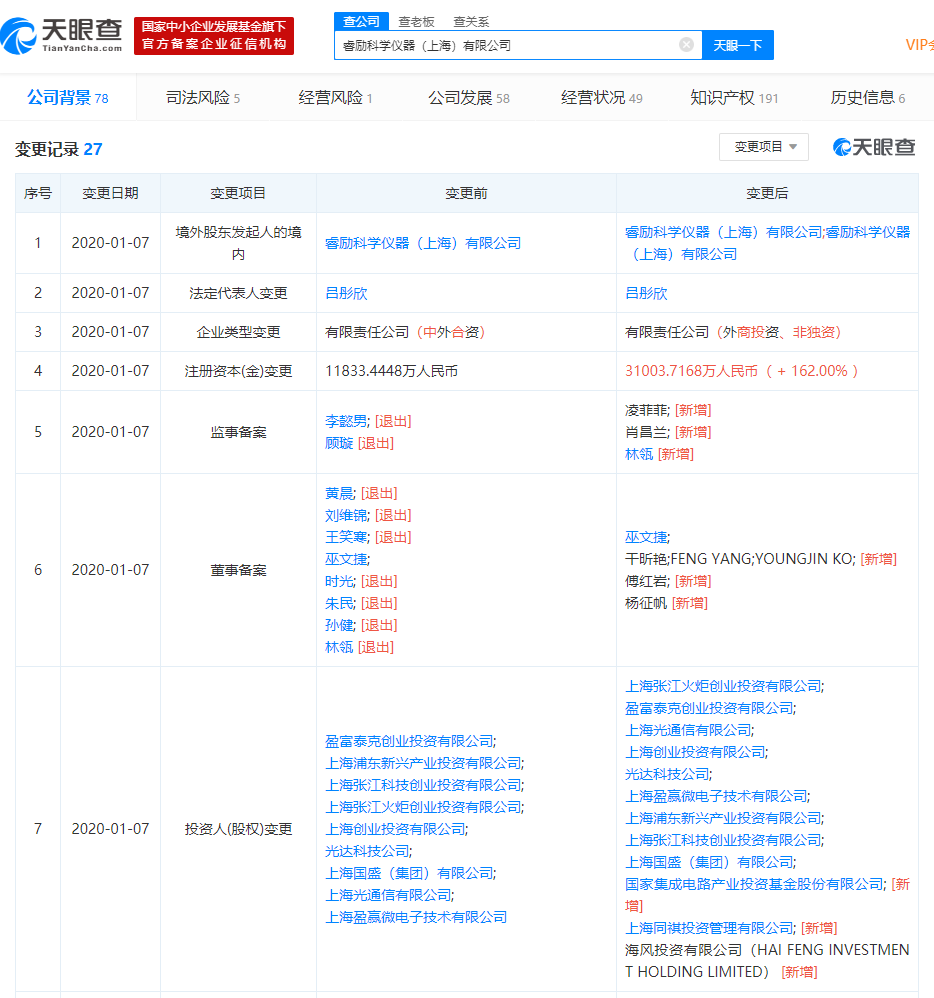Open the 变更项目 filter dropdown
The width and height of the screenshot is (934, 998).
(764, 147)
